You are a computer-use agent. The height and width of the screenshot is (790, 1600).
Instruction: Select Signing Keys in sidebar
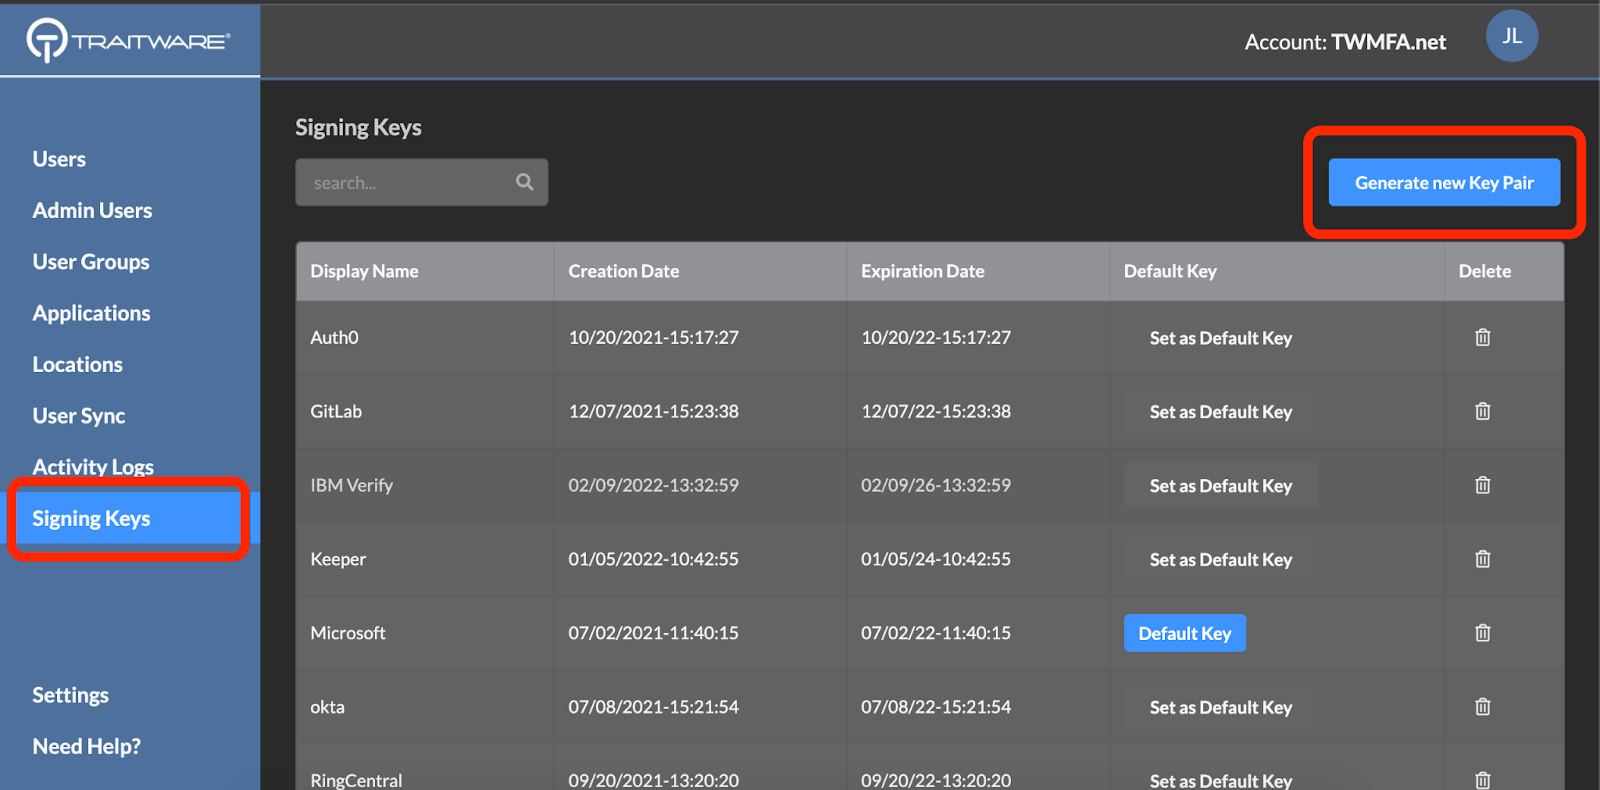[x=128, y=518]
